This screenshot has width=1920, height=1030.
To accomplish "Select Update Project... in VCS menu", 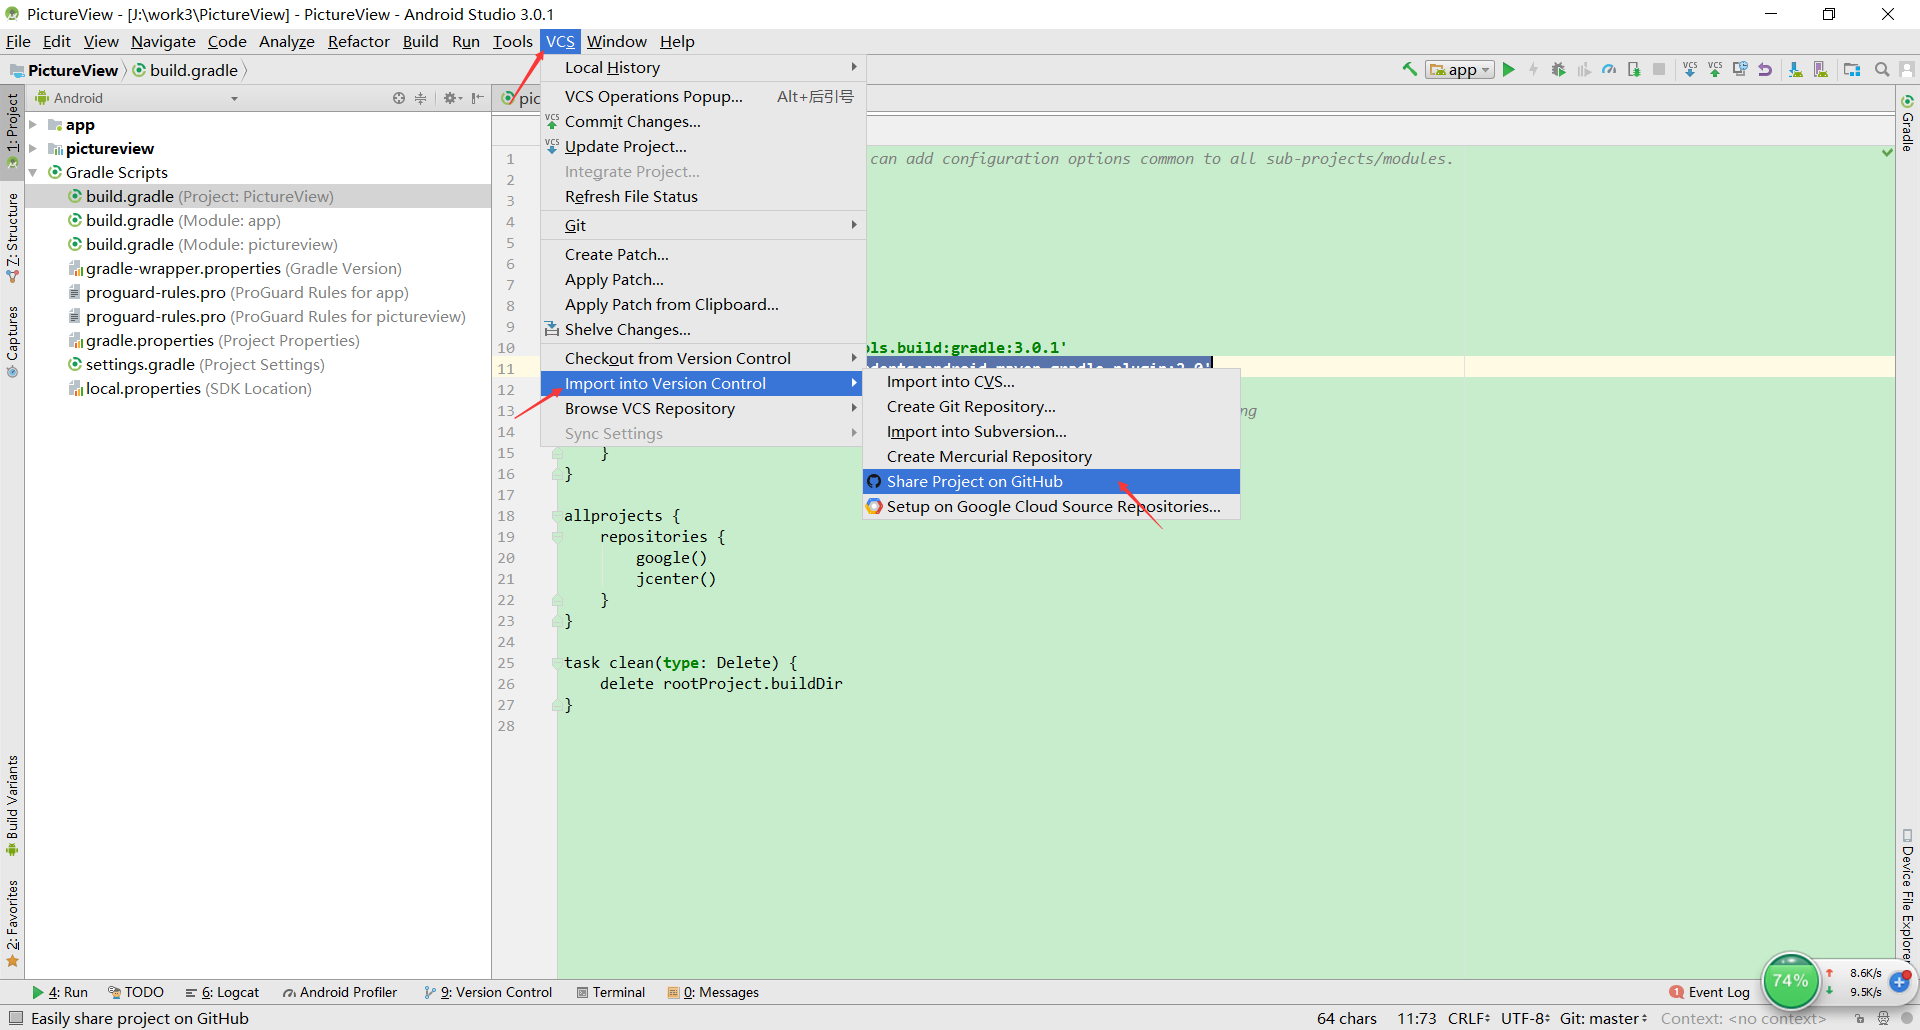I will point(703,146).
